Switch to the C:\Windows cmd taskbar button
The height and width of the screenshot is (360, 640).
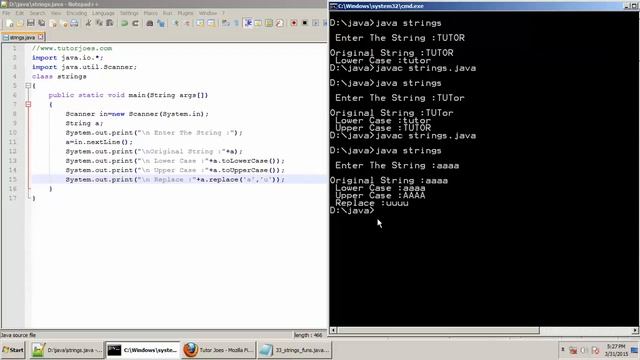[x=142, y=350]
